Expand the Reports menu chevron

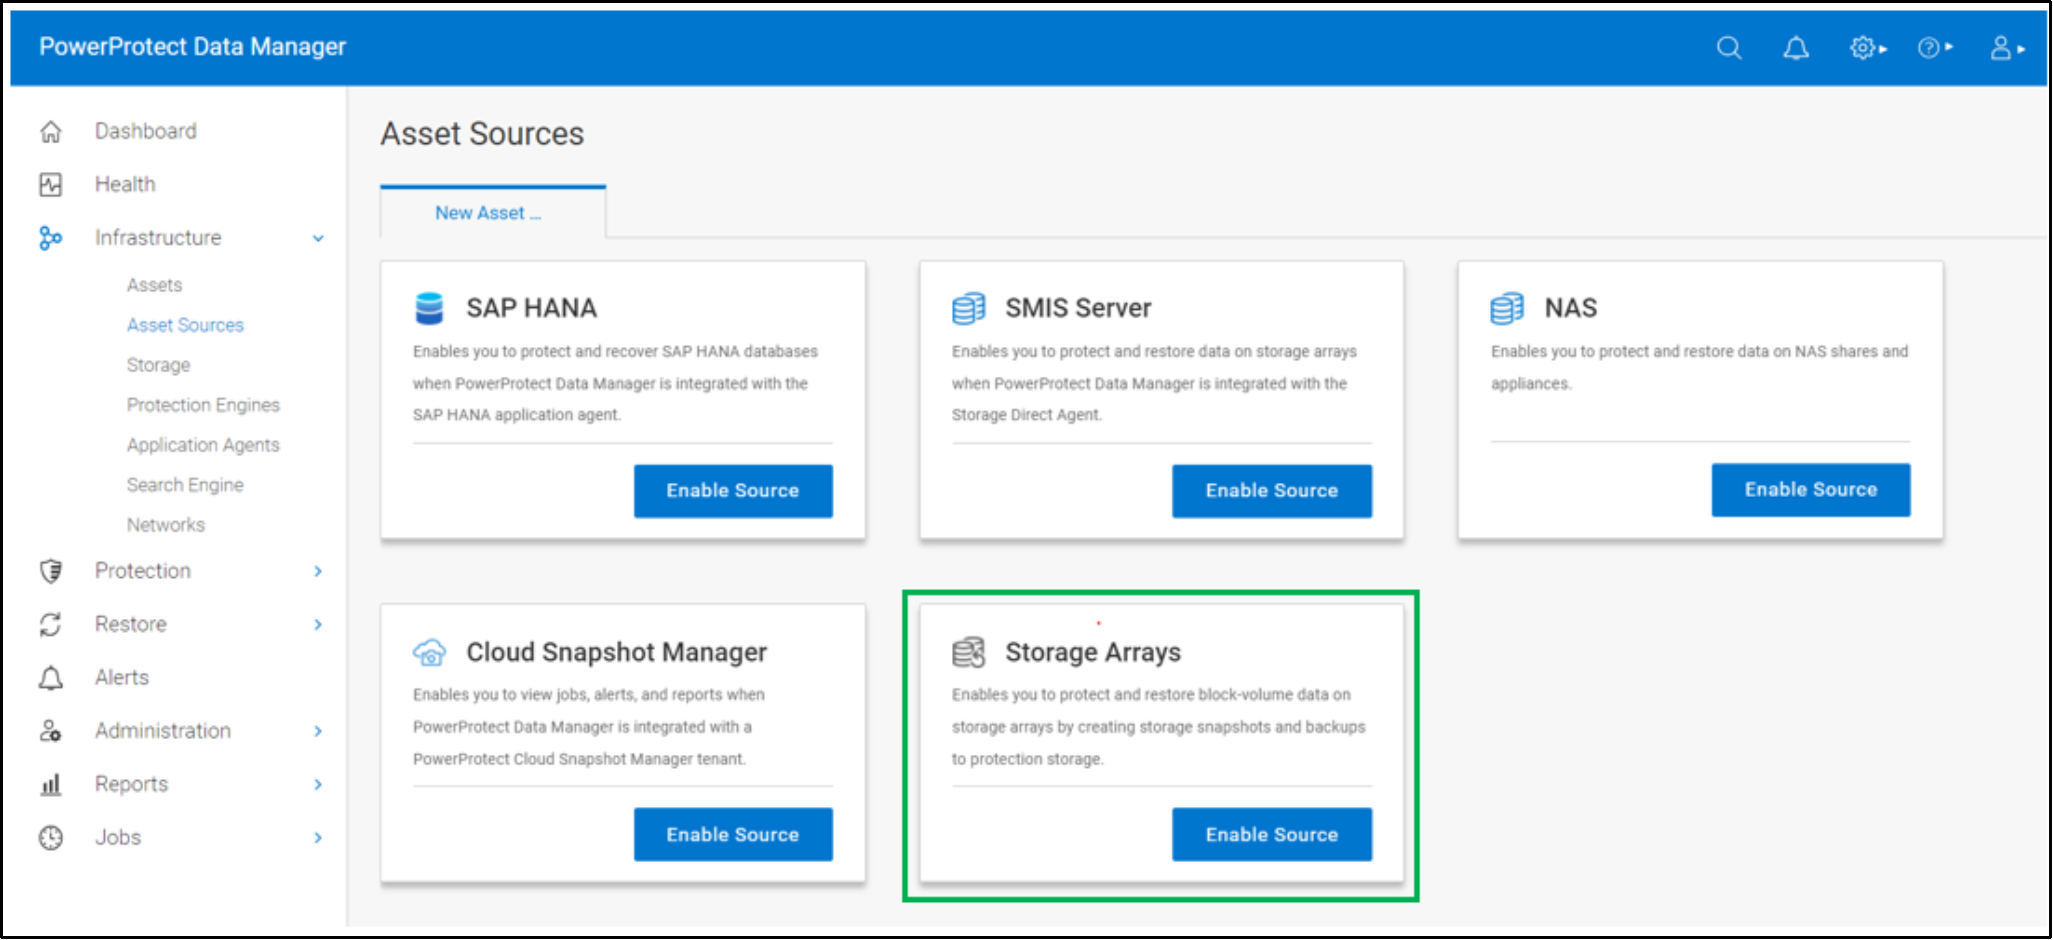point(318,784)
